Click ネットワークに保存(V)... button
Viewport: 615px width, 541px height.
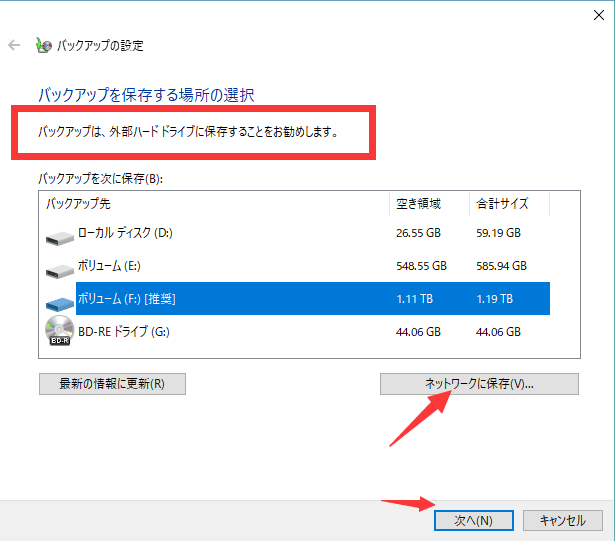click(479, 384)
